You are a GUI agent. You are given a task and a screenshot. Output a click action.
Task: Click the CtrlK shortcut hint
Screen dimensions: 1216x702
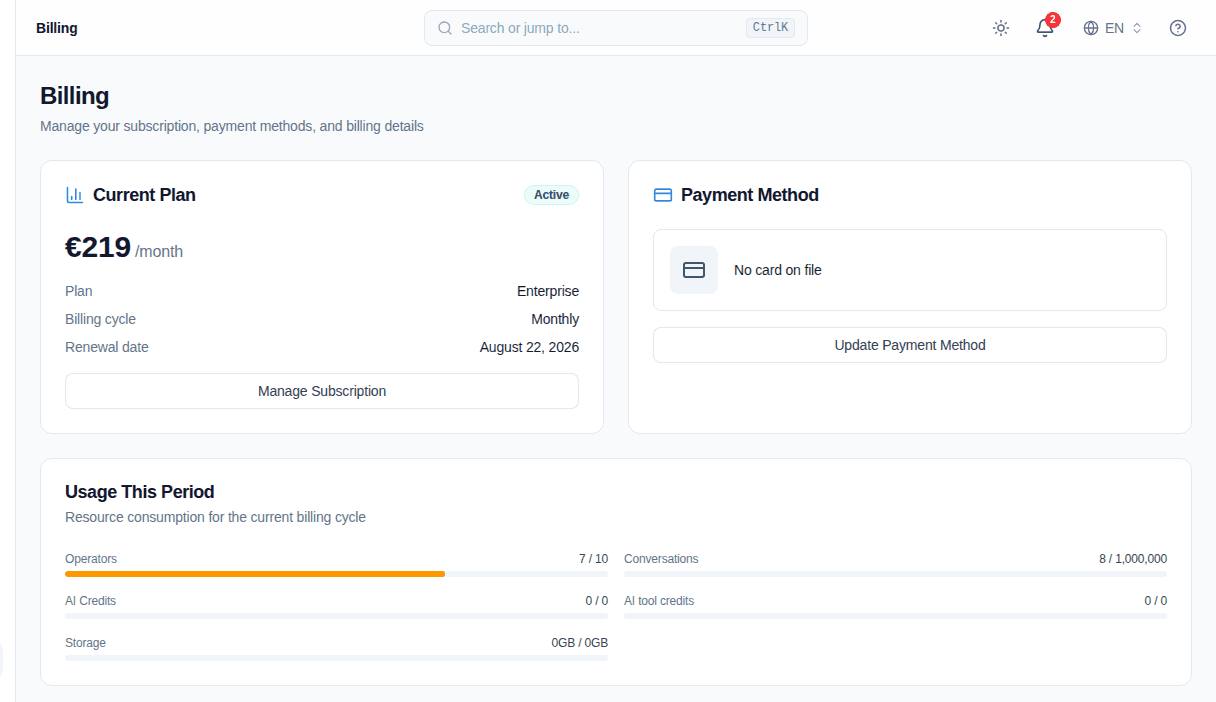770,28
